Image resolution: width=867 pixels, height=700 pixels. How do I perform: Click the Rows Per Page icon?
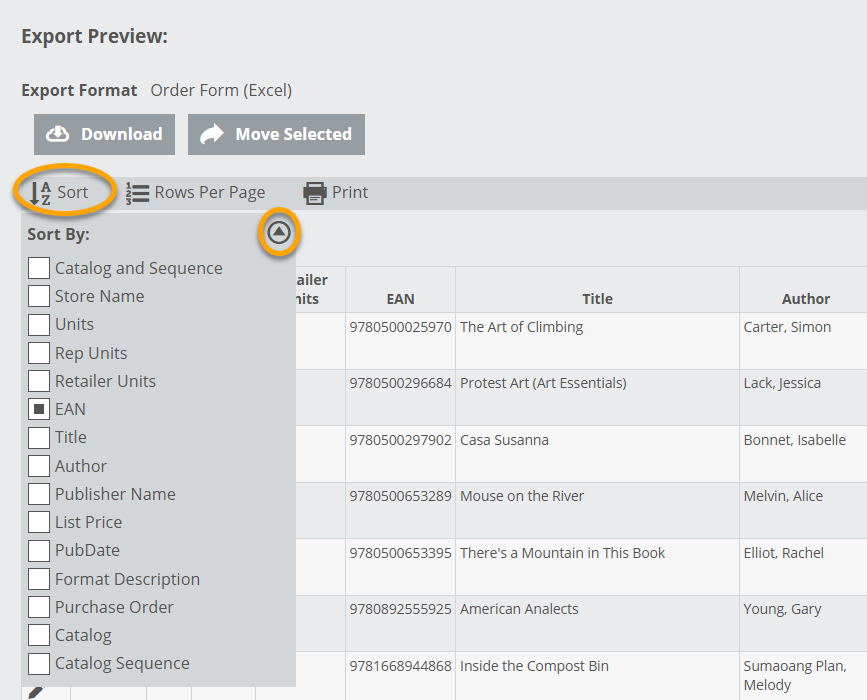(x=137, y=193)
